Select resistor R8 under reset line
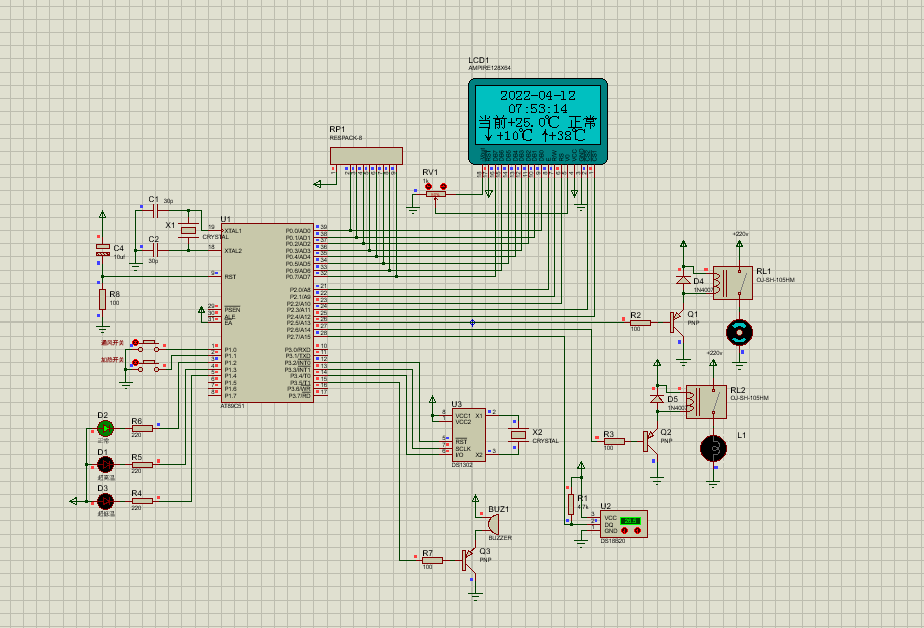 pos(103,299)
